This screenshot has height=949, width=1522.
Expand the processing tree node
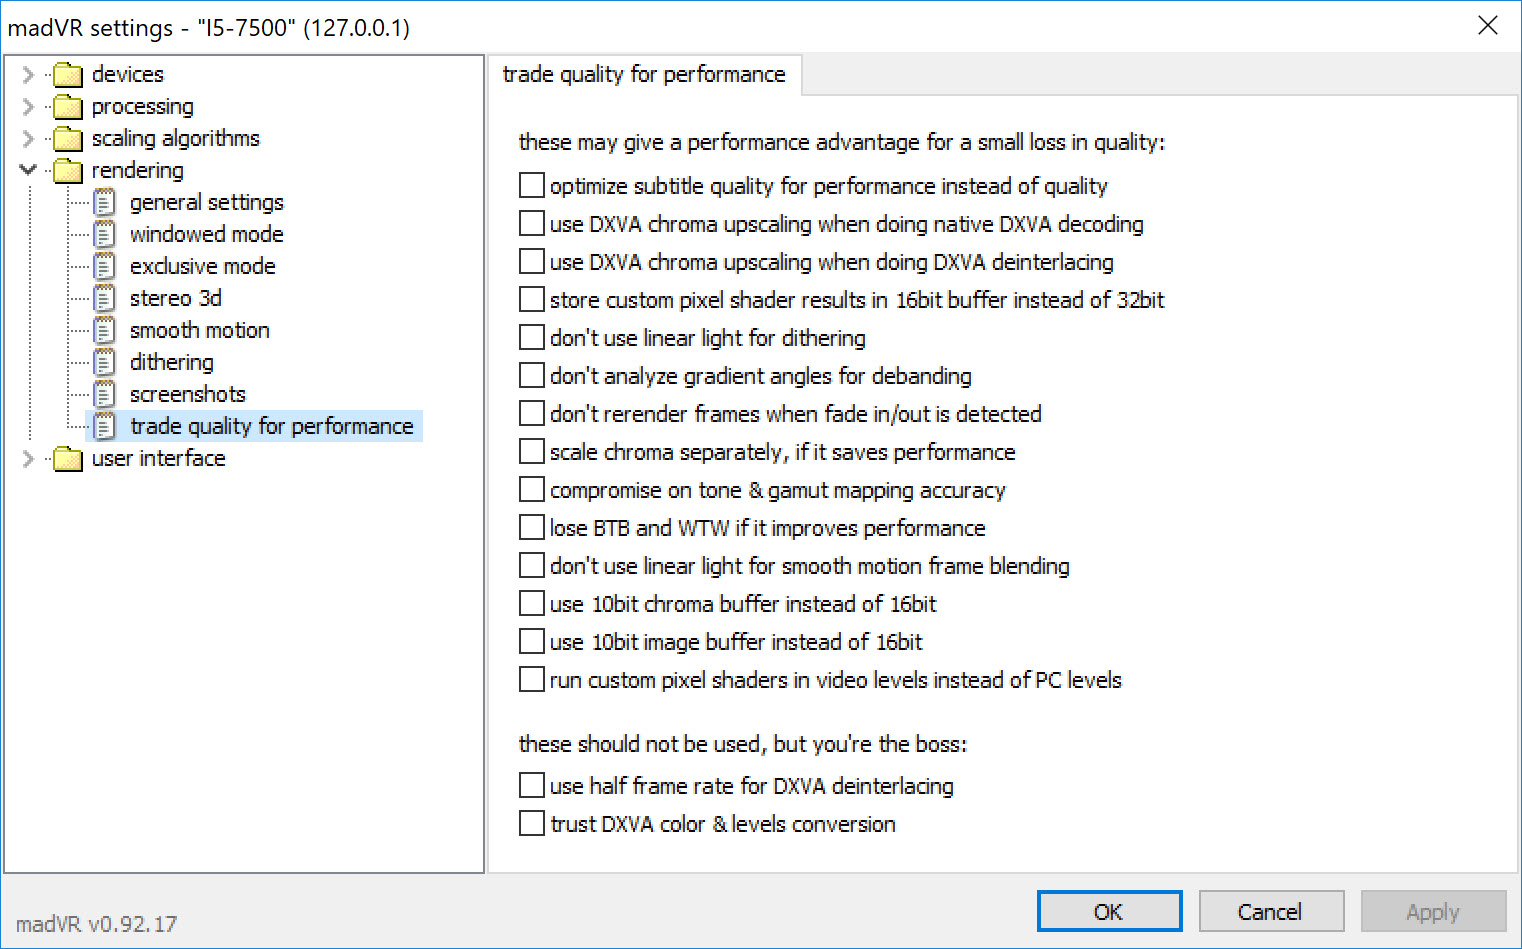pos(28,107)
